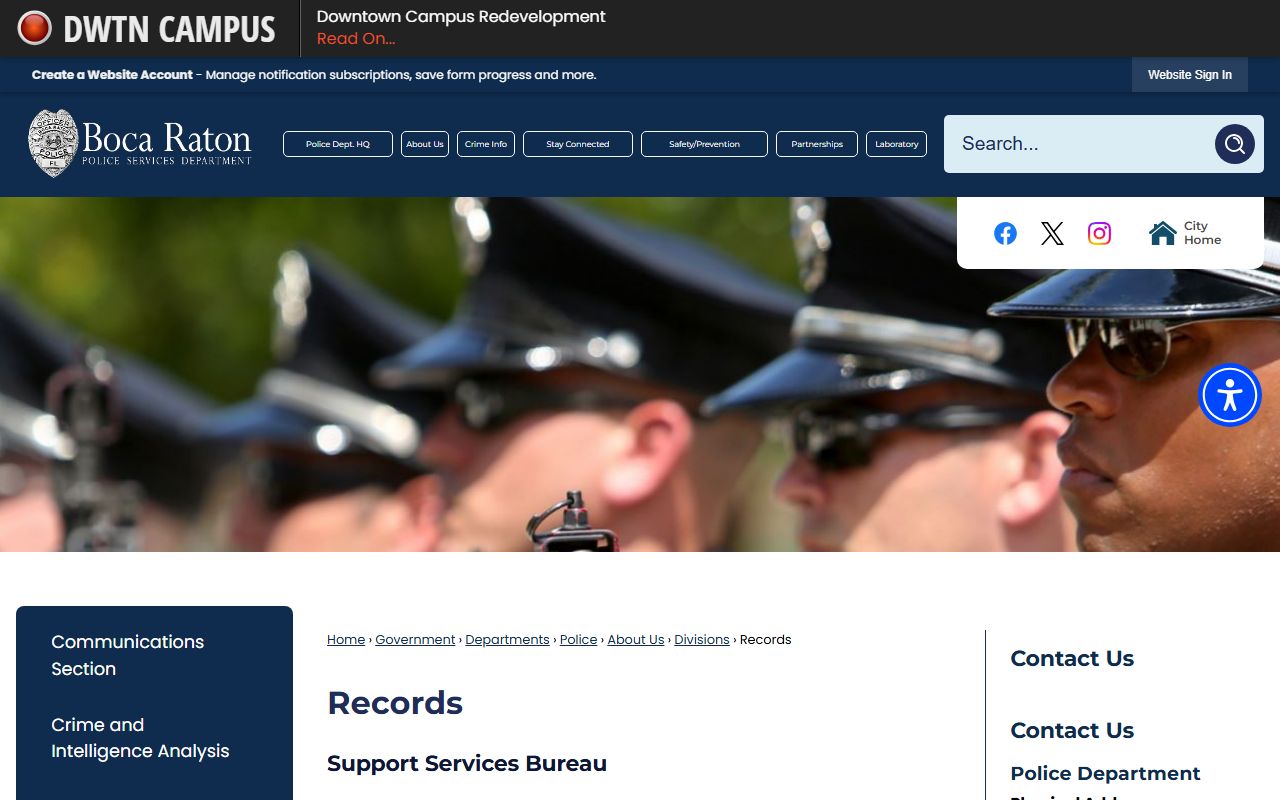
Task: Click the officers banner photo
Action: (640, 375)
